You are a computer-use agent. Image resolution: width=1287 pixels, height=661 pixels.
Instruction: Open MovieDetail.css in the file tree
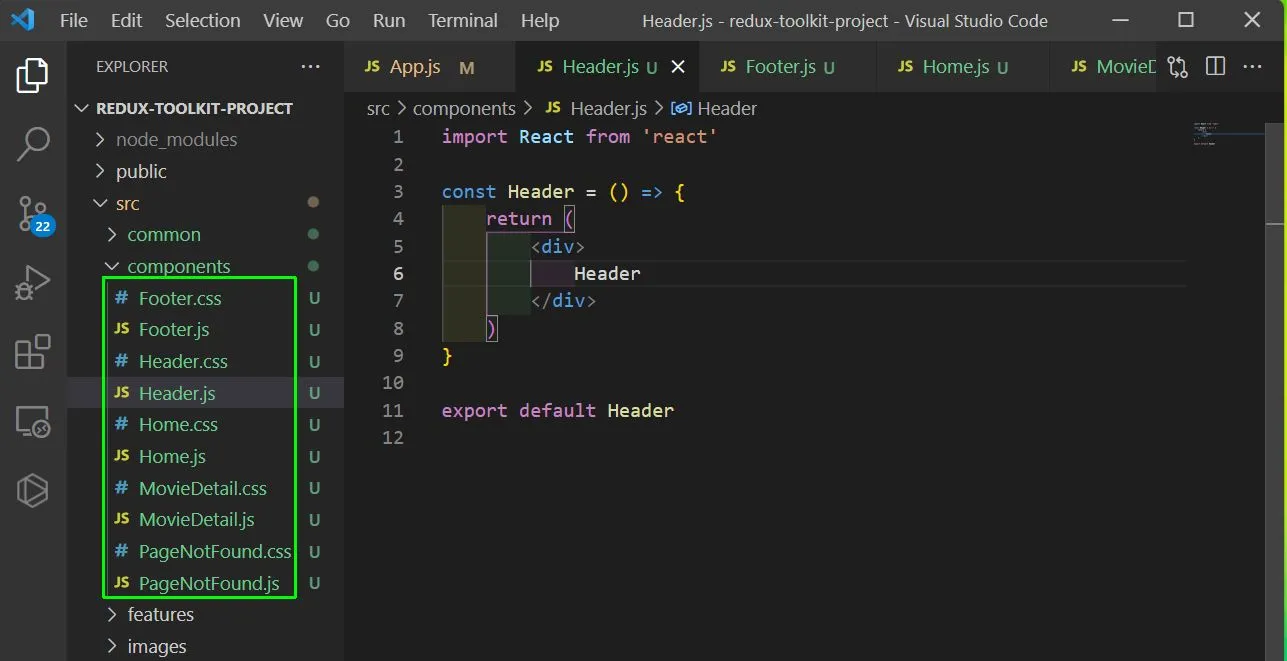[205, 488]
